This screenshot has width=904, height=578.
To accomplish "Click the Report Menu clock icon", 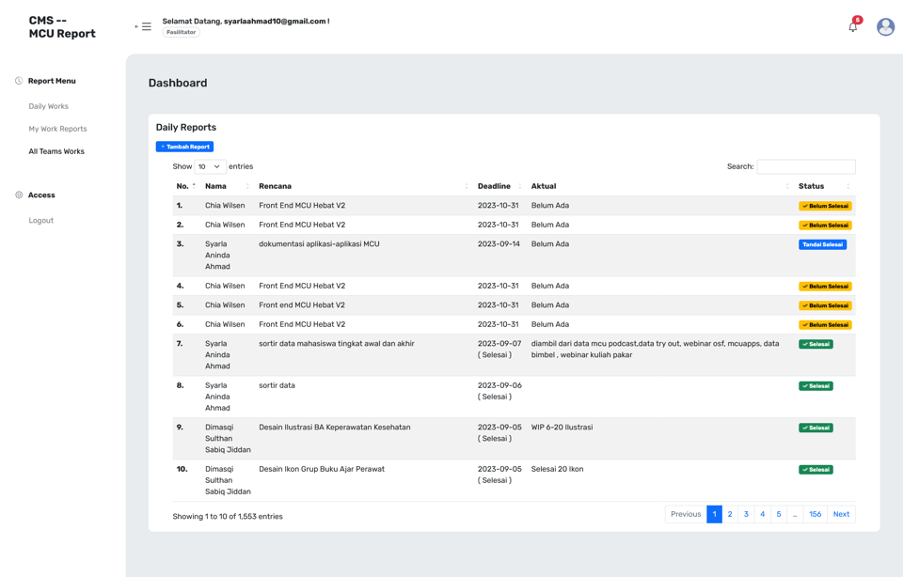I will pyautogui.click(x=19, y=81).
